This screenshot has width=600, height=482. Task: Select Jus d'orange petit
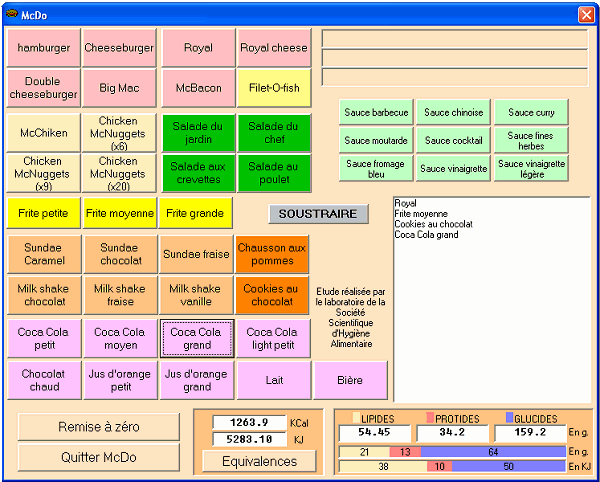(x=121, y=380)
